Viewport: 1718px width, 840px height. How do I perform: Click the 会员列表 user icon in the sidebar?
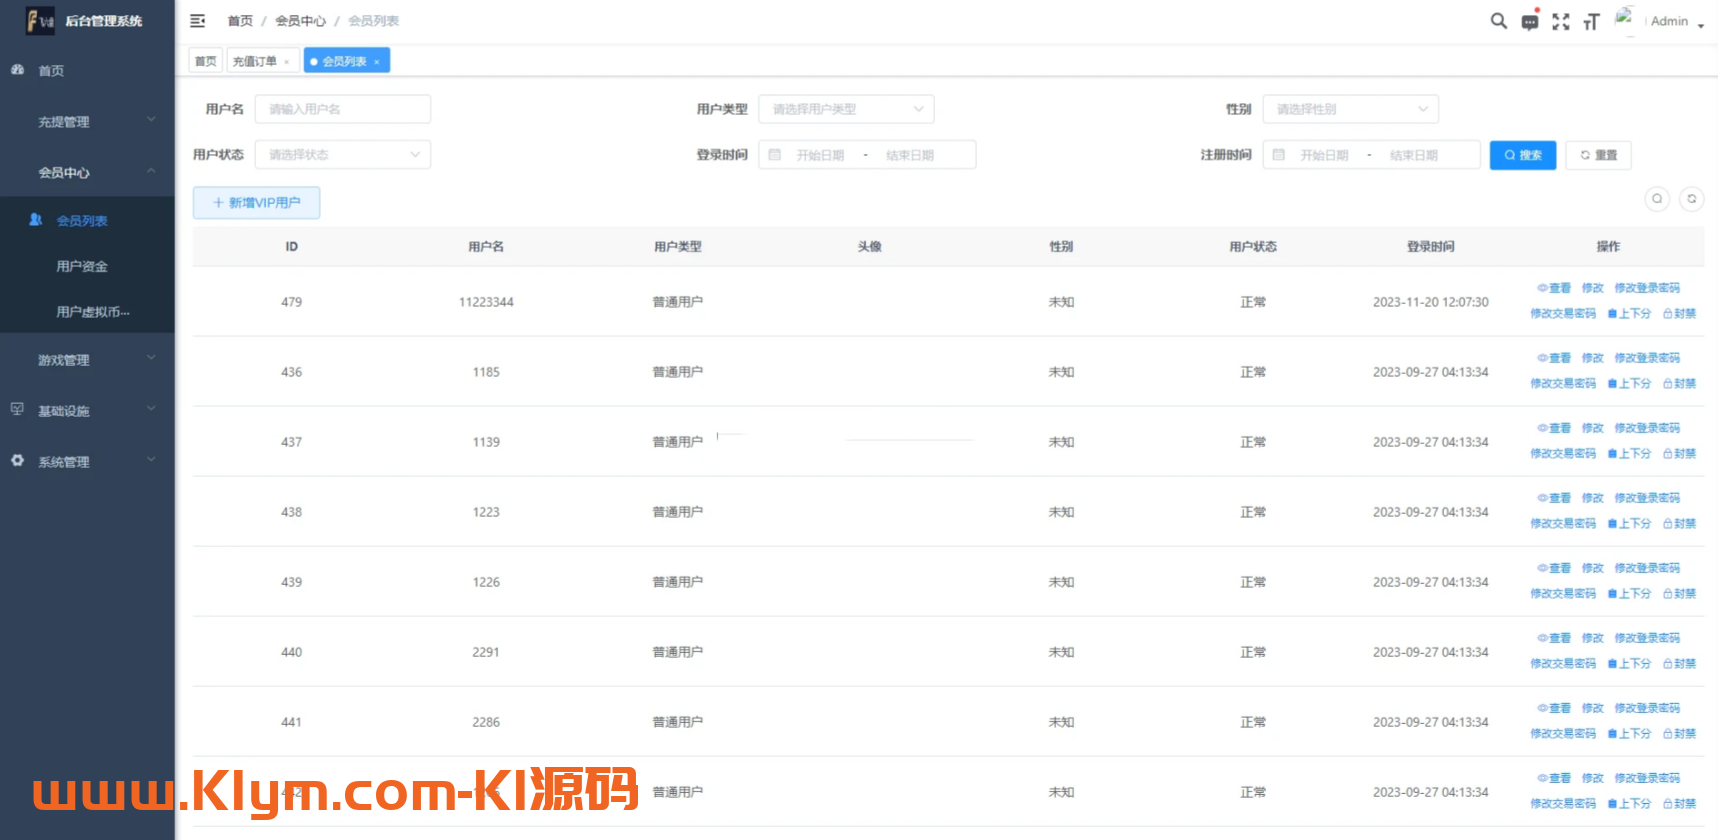36,219
